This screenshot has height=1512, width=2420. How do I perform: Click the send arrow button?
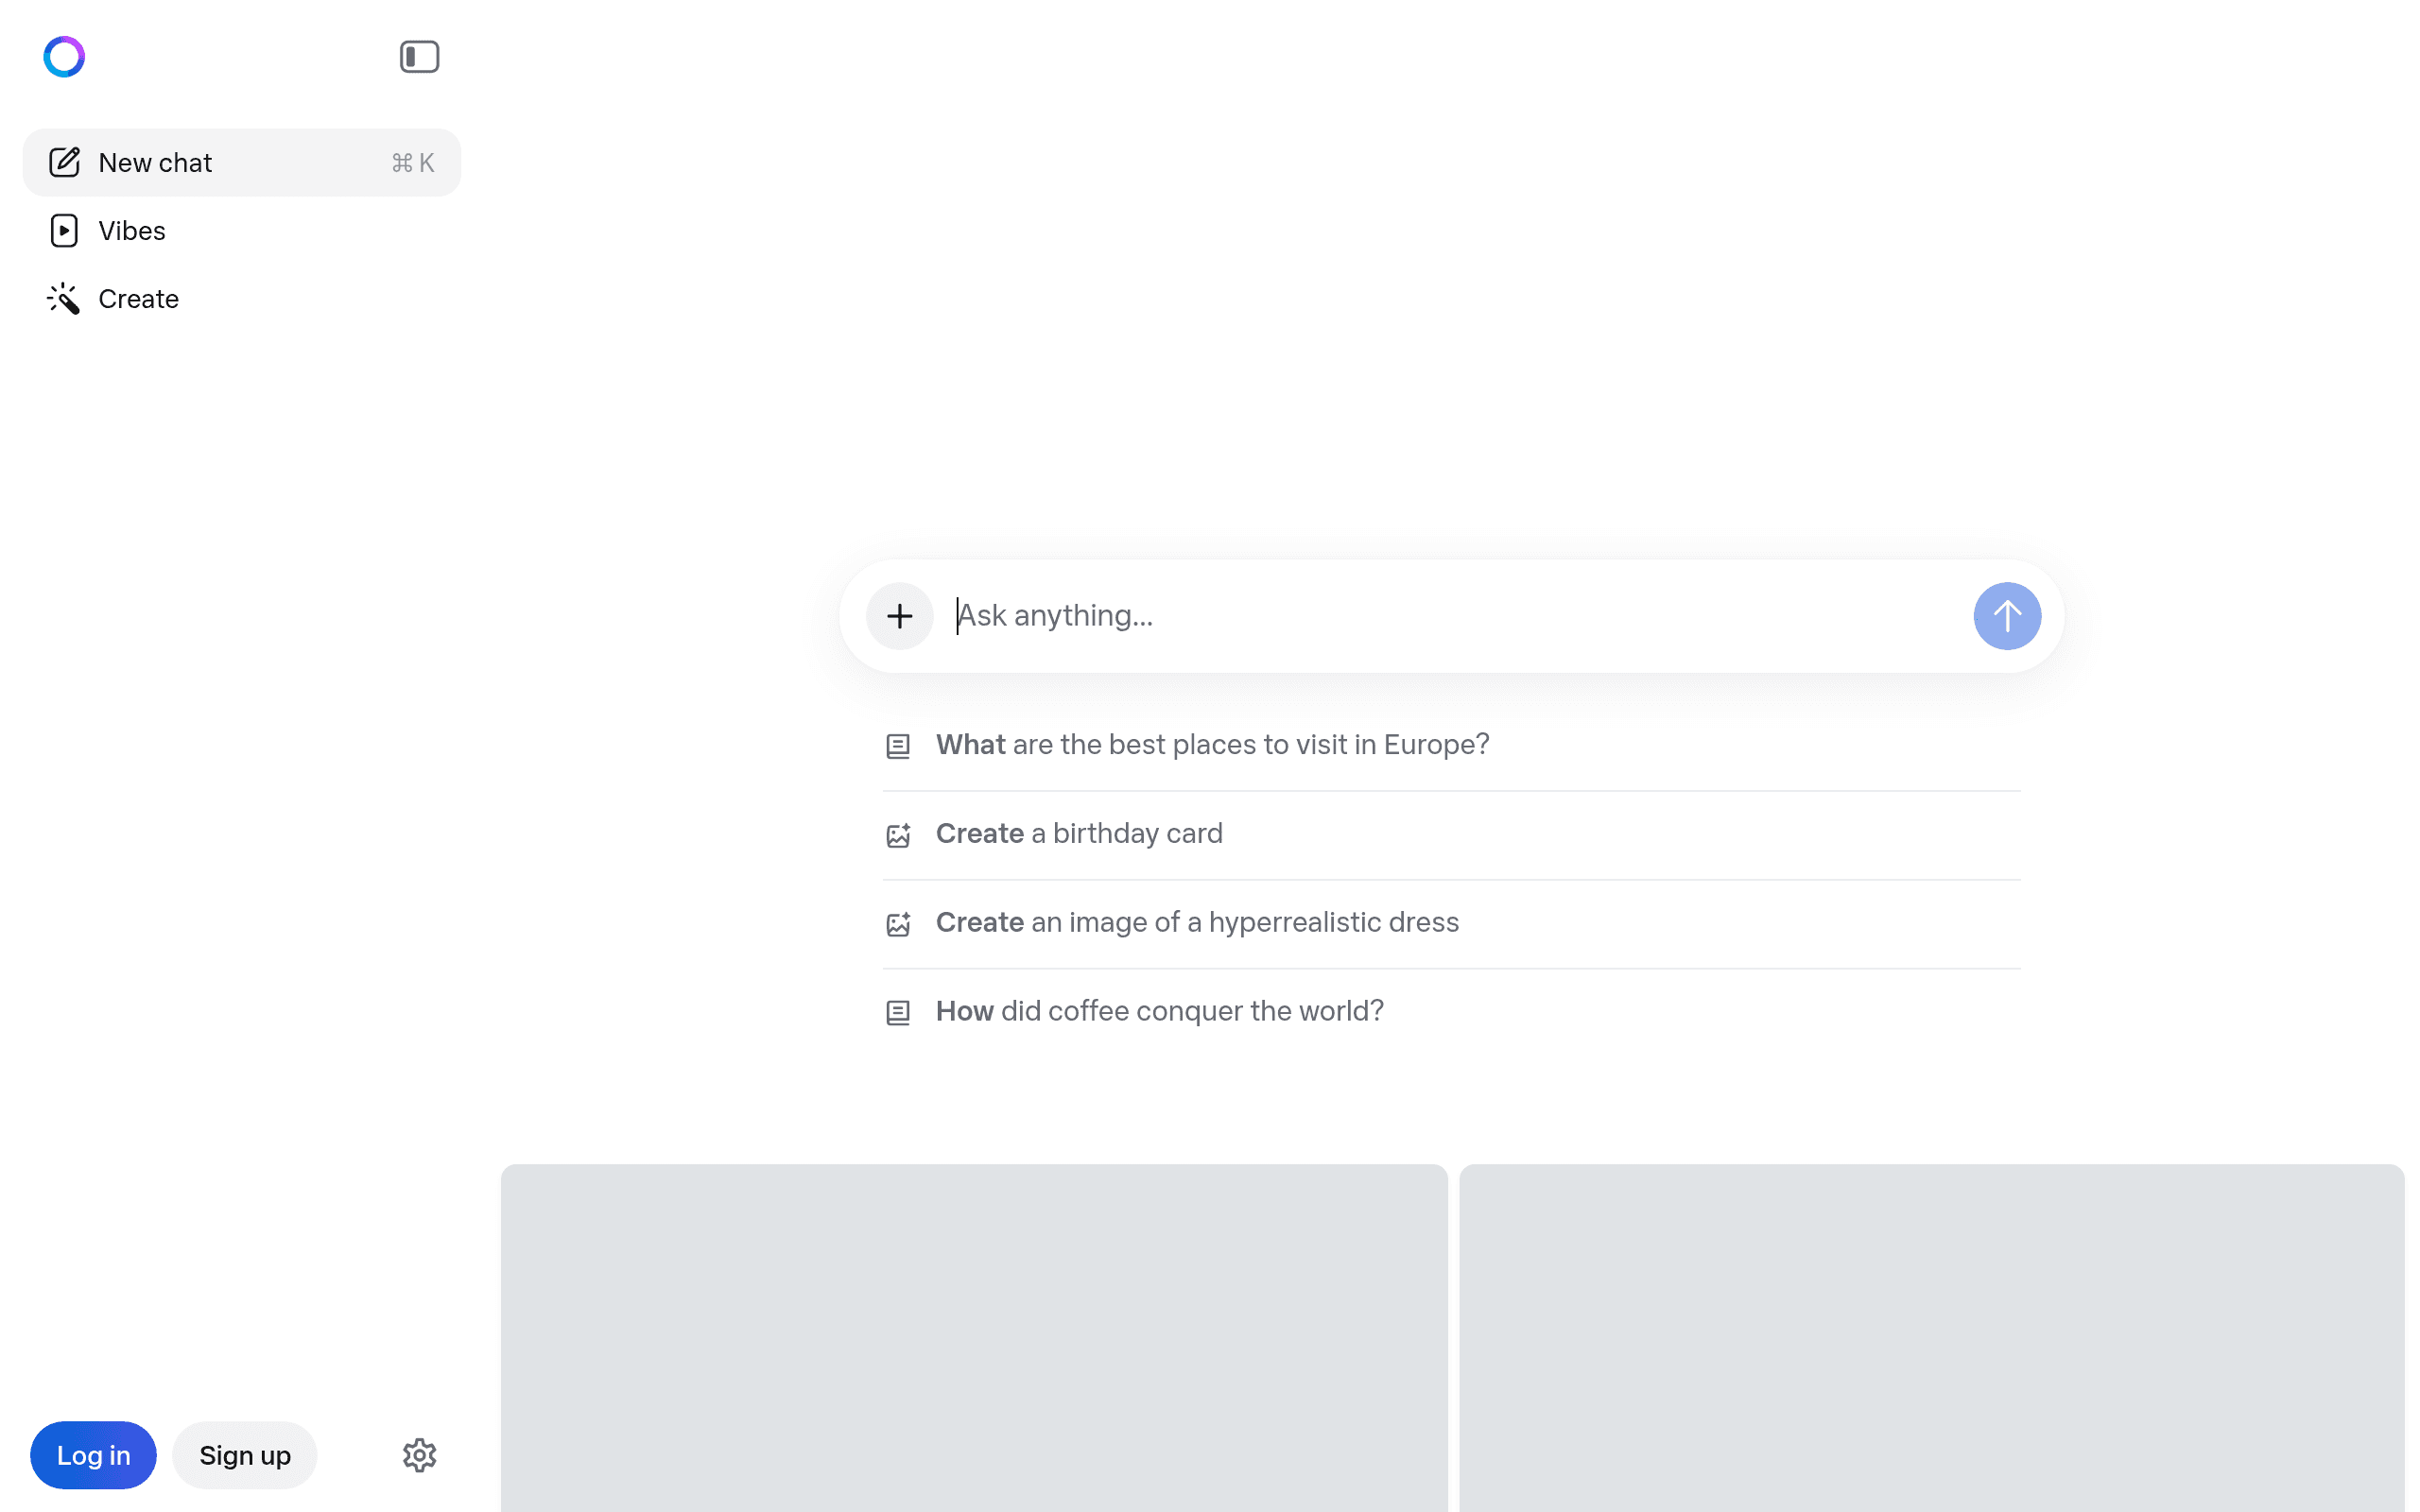pyautogui.click(x=2006, y=616)
